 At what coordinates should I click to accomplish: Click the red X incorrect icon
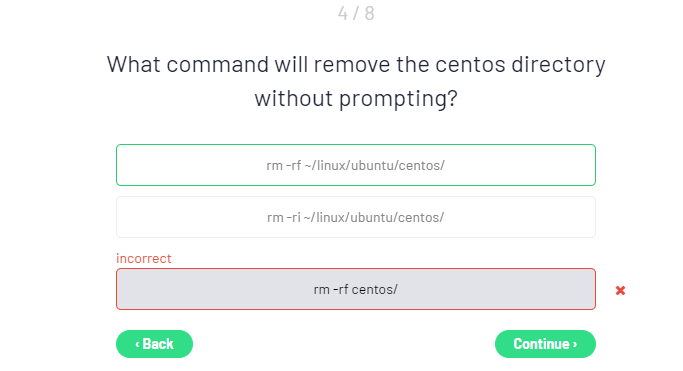click(620, 290)
